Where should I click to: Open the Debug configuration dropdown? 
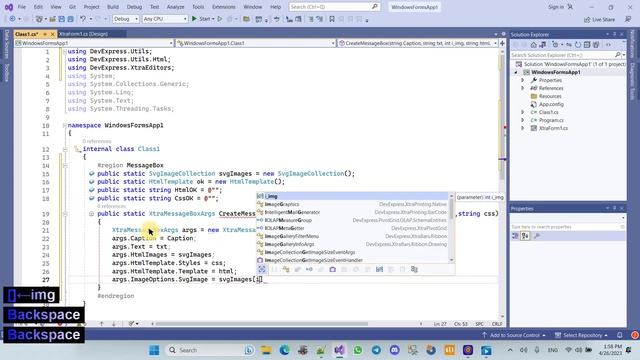point(126,19)
